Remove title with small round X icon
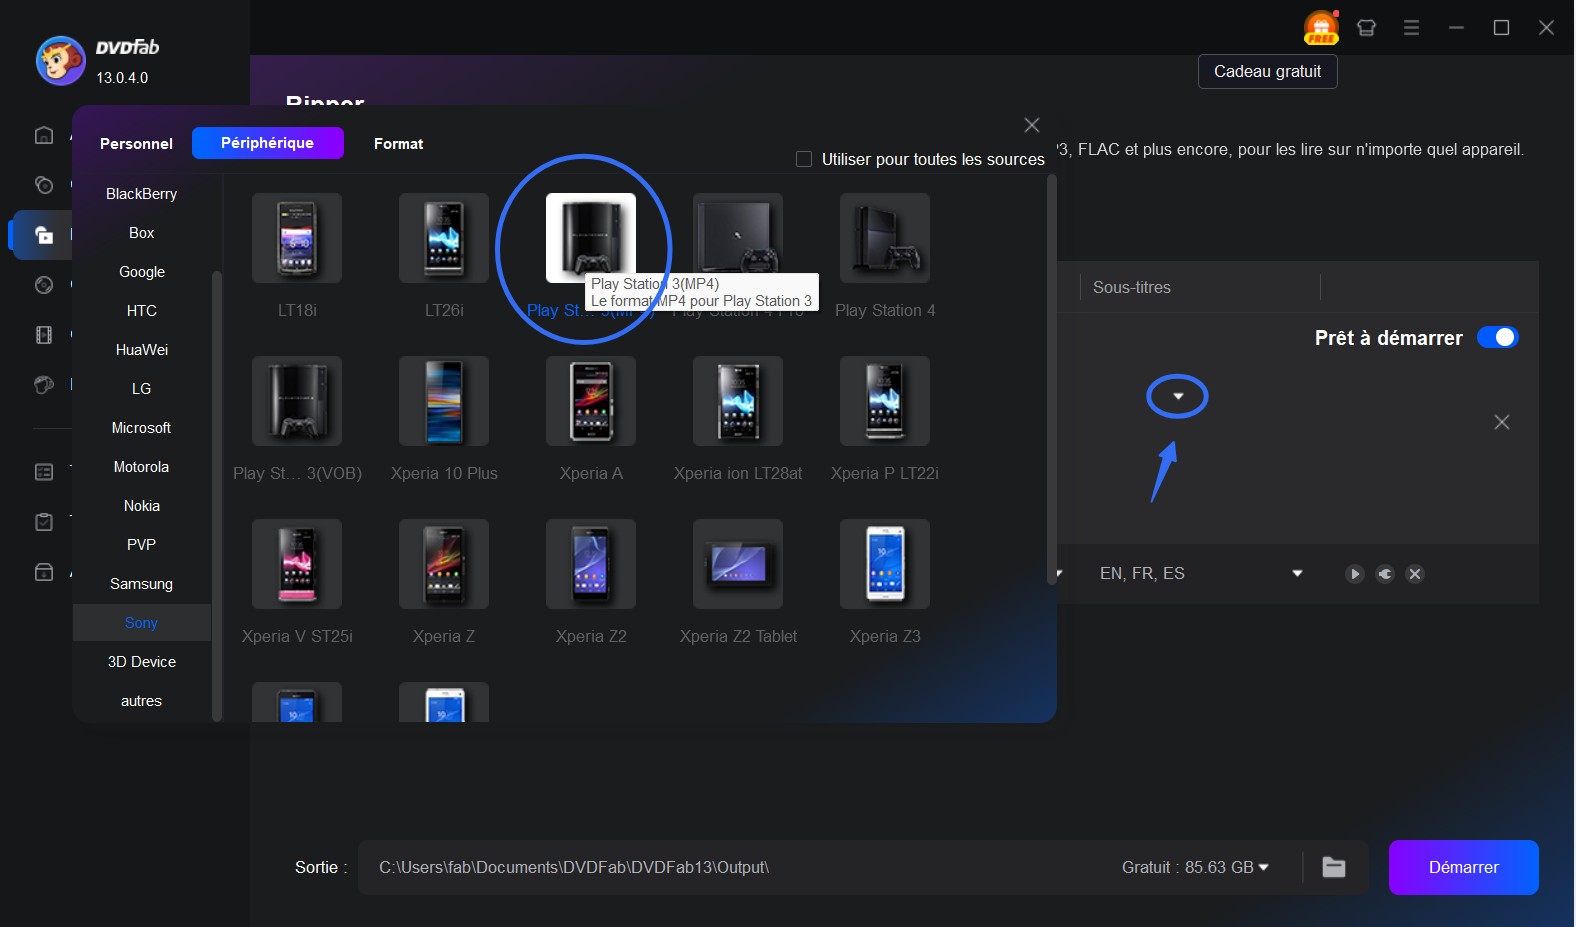Screen dimensions: 1576x927 pyautogui.click(x=1415, y=574)
